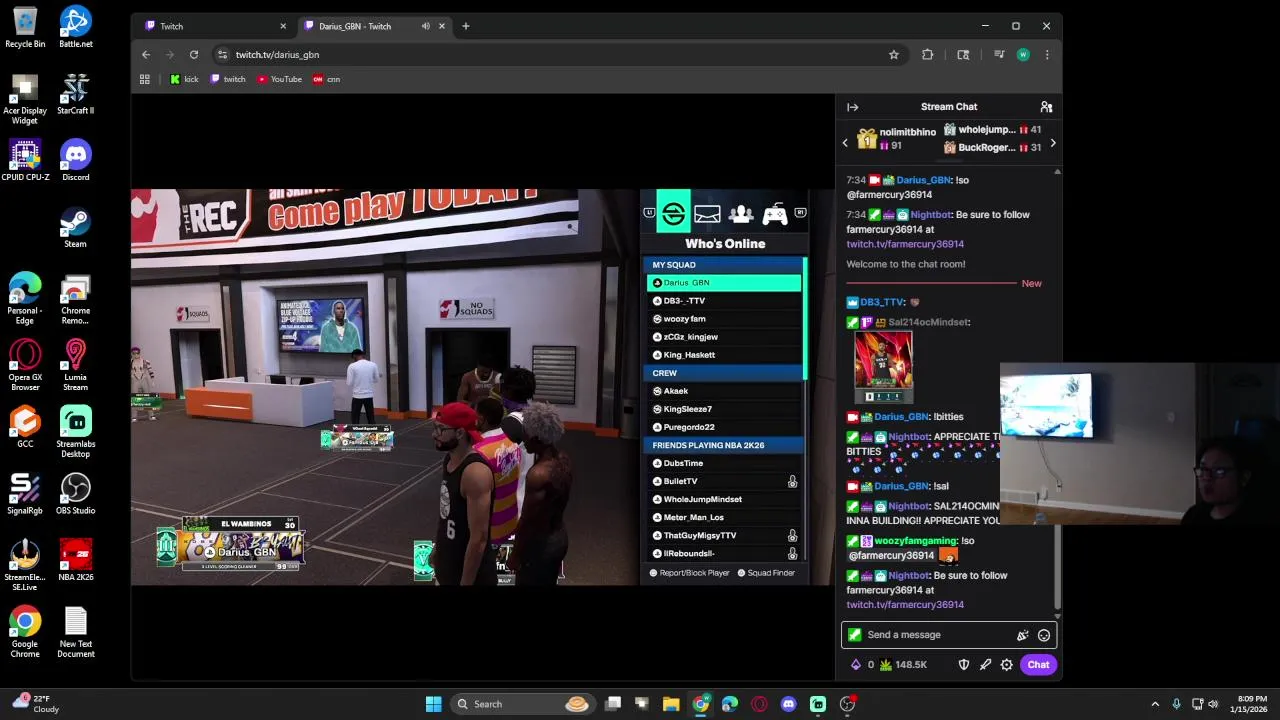Click the taskbar Search box

click(x=523, y=704)
